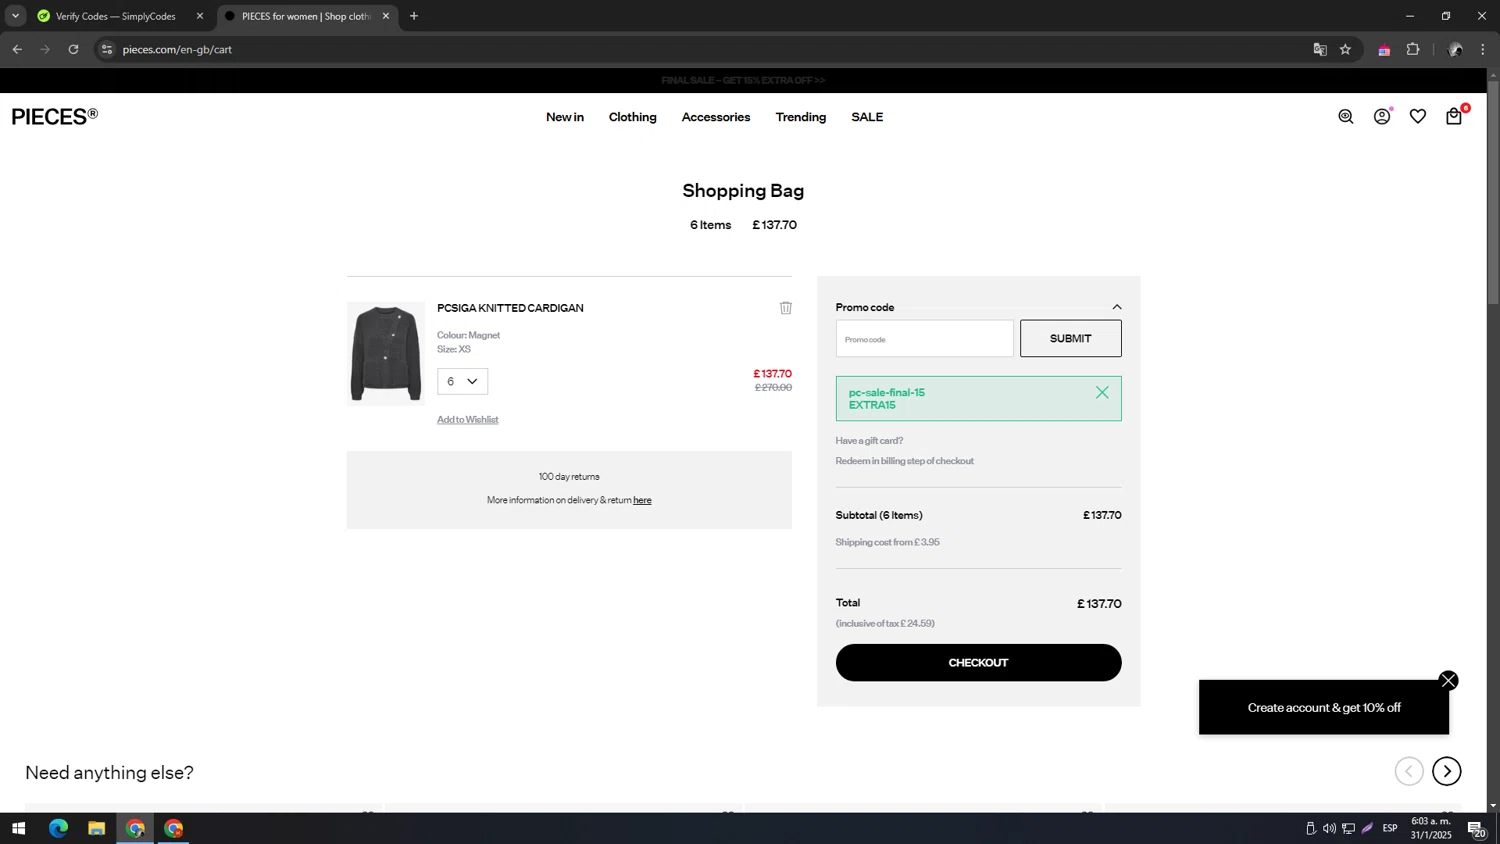The height and width of the screenshot is (844, 1500).
Task: Open Chrome menu with three dots
Action: pos(1483,49)
